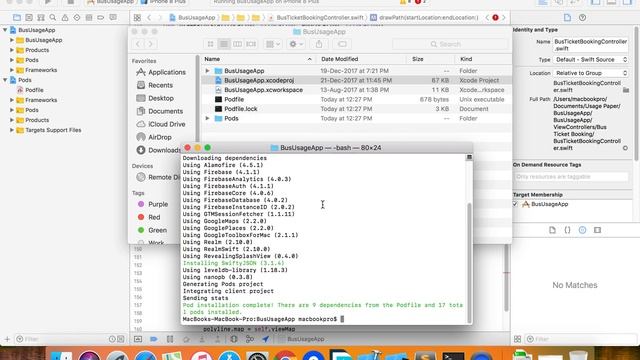Open the symbol navigator in Xcode
The height and width of the screenshot is (360, 640).
click(41, 18)
